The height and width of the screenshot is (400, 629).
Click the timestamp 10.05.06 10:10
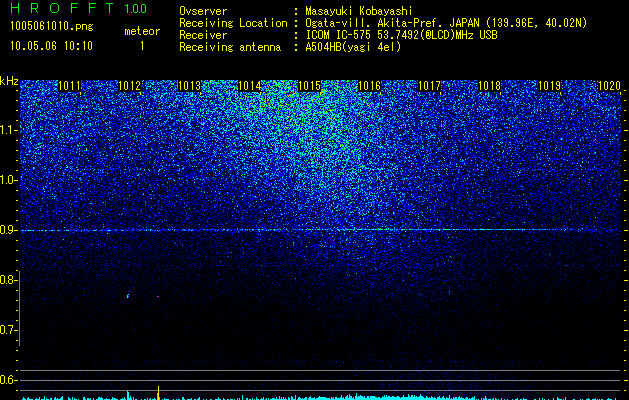(x=51, y=46)
